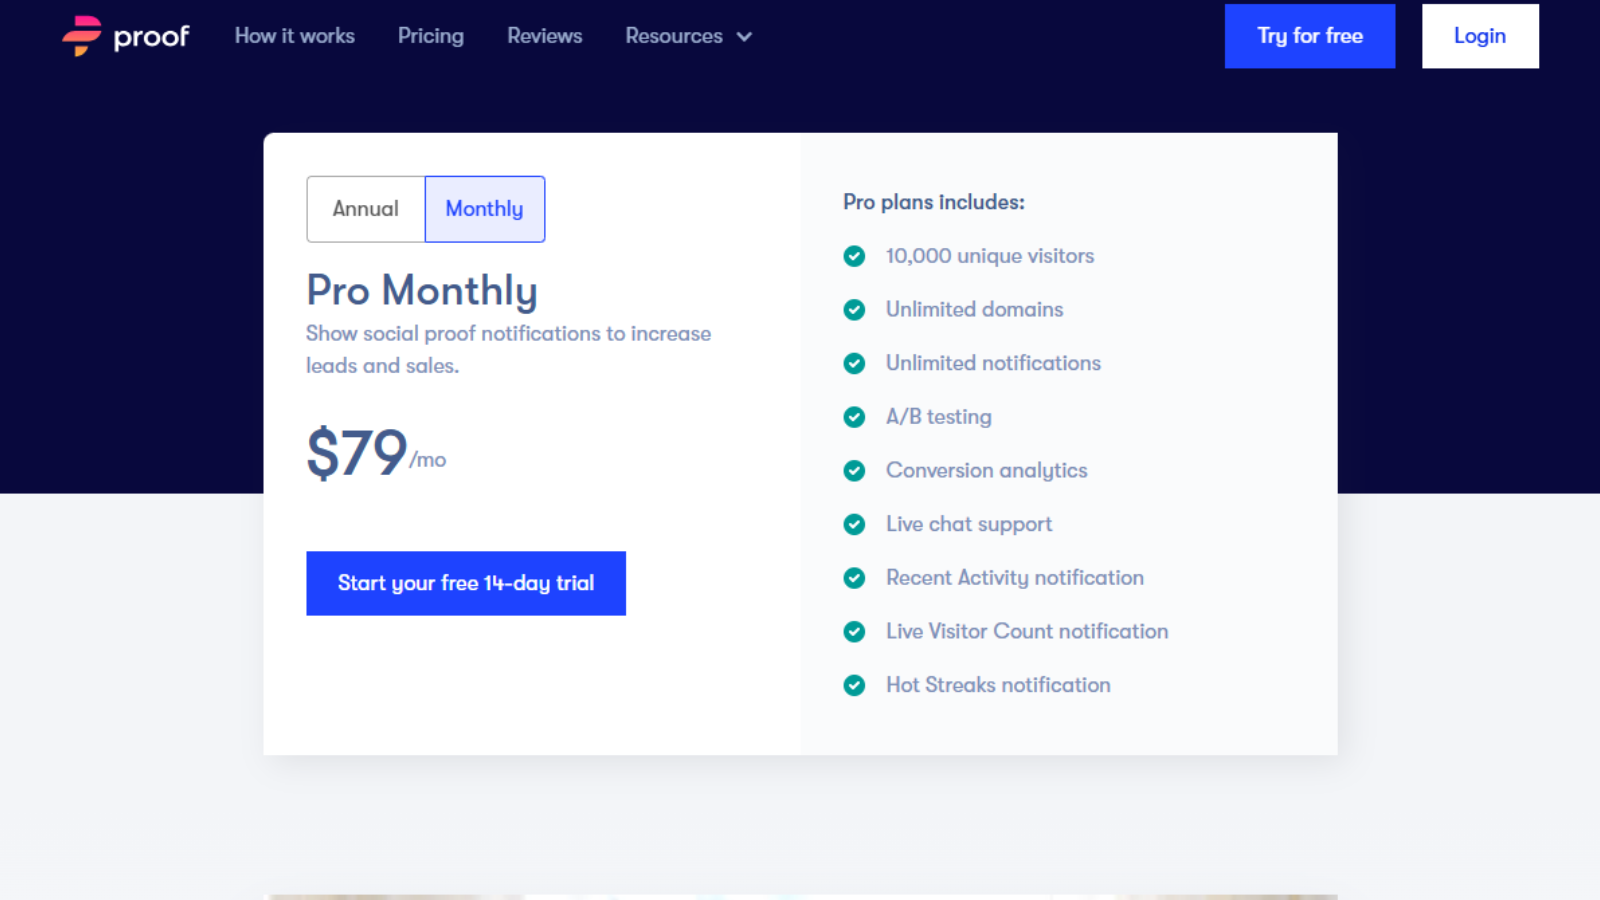Click checkmark beside A/B testing
The image size is (1600, 900).
pyautogui.click(x=854, y=417)
